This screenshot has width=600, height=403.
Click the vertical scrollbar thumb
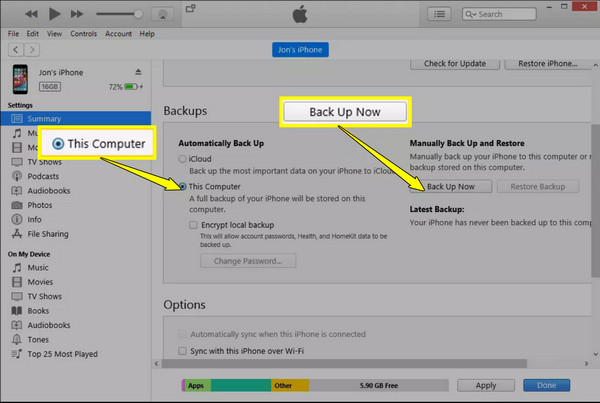pos(595,201)
